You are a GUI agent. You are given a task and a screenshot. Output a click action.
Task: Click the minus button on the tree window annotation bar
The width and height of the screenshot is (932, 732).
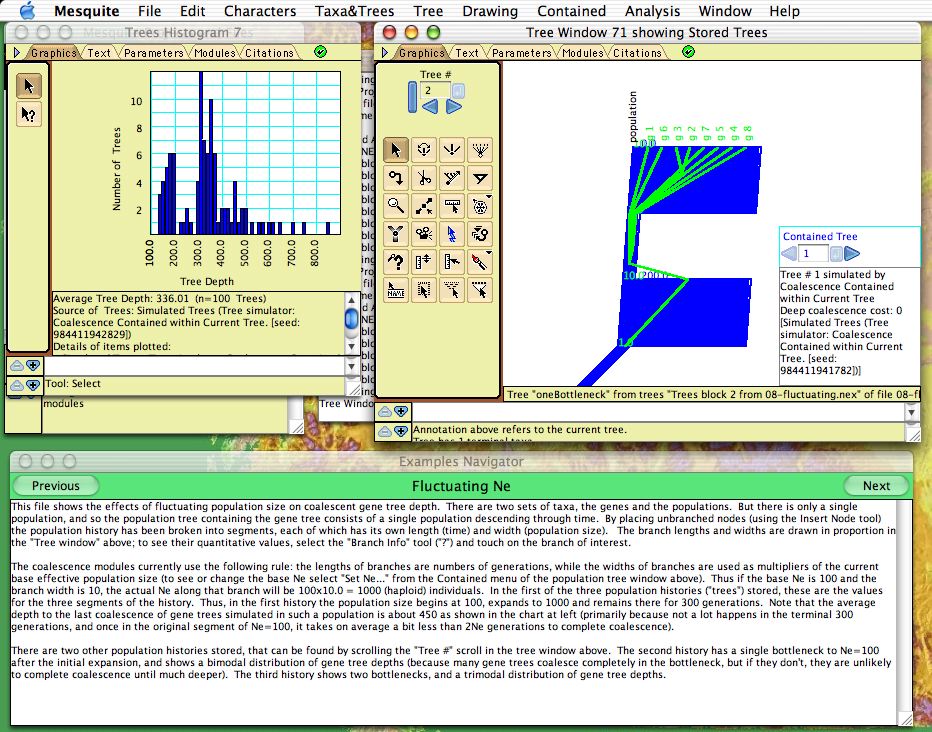(x=384, y=411)
